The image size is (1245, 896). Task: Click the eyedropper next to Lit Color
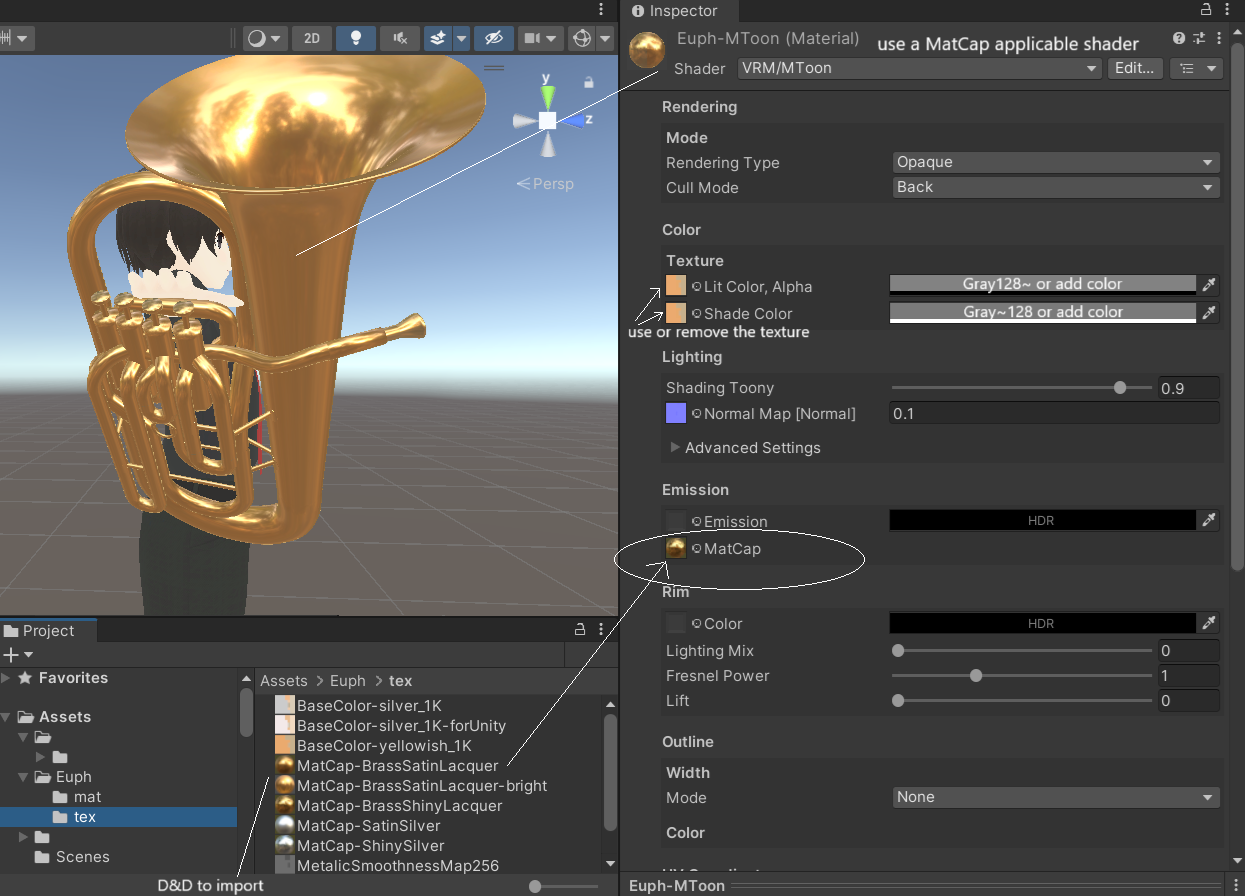pos(1208,283)
